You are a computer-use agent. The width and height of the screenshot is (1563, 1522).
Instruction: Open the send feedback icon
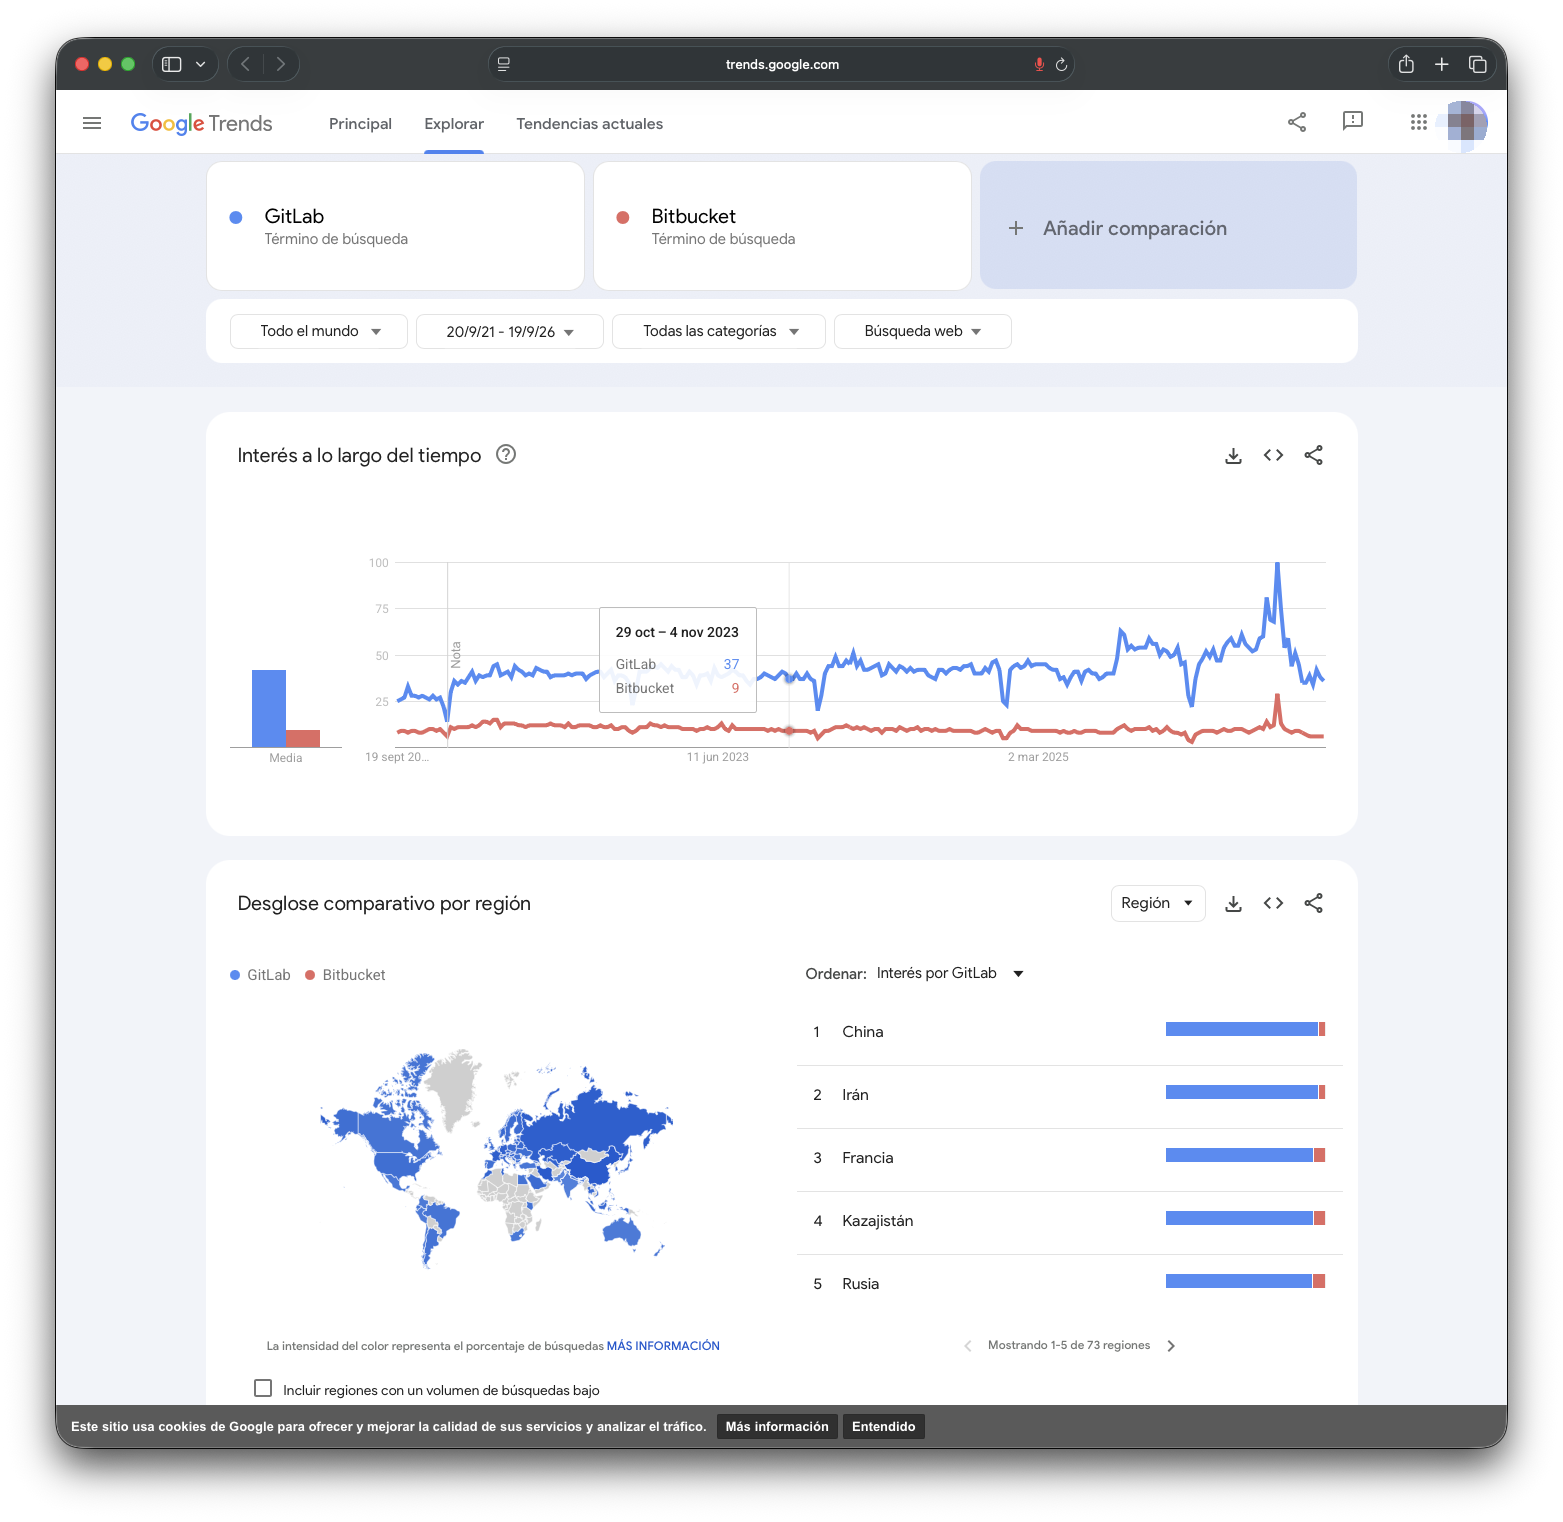pyautogui.click(x=1352, y=121)
